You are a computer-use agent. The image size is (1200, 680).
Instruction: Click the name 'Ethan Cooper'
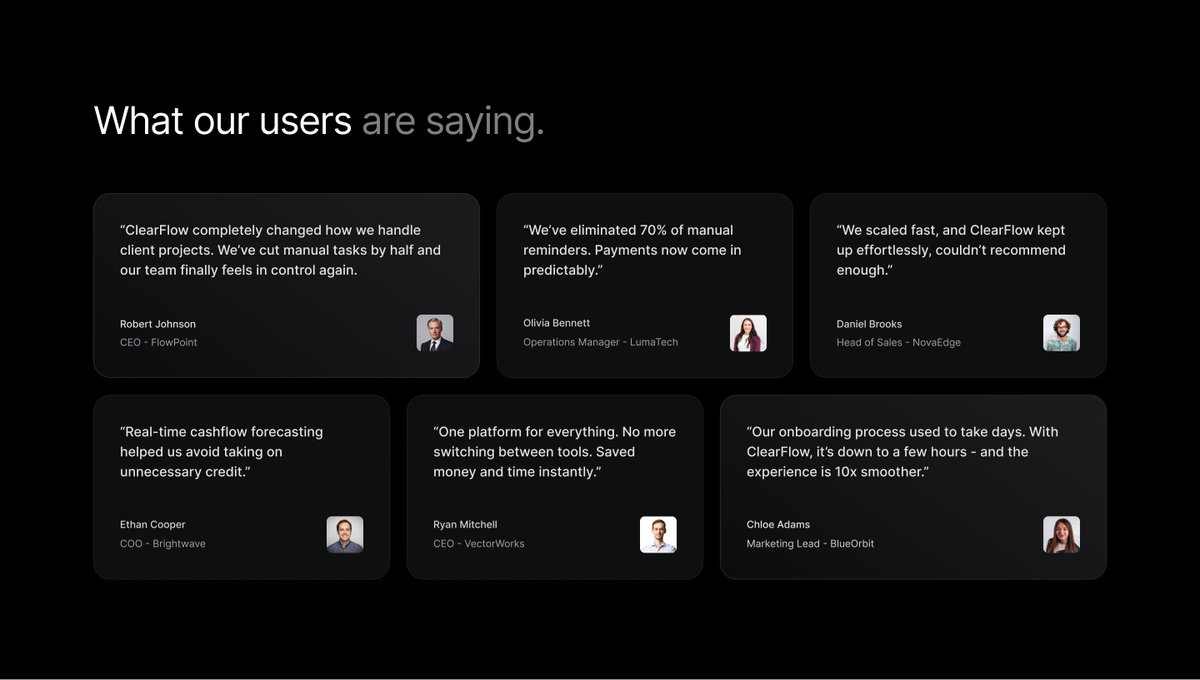(x=152, y=525)
